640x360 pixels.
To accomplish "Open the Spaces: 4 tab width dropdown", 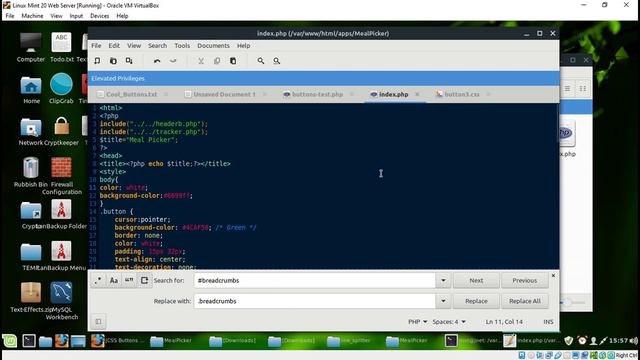I will (x=449, y=322).
